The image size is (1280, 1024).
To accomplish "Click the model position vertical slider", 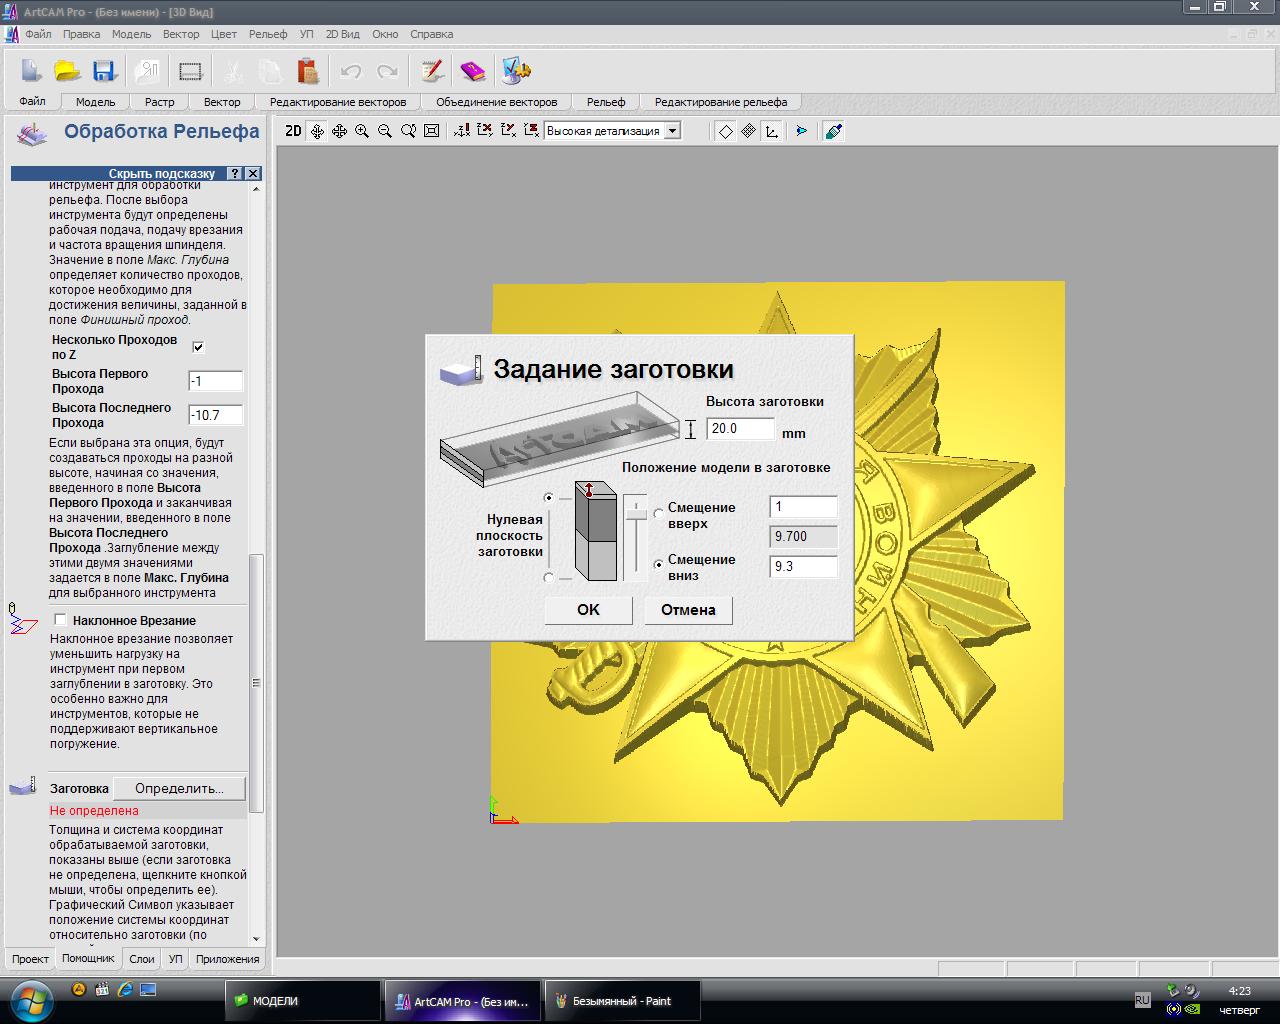I will (636, 512).
